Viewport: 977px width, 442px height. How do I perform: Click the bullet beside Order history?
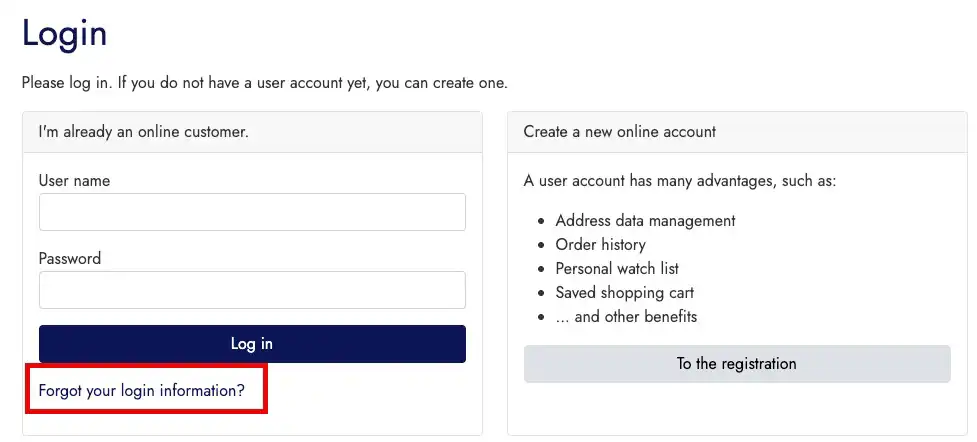(x=542, y=245)
